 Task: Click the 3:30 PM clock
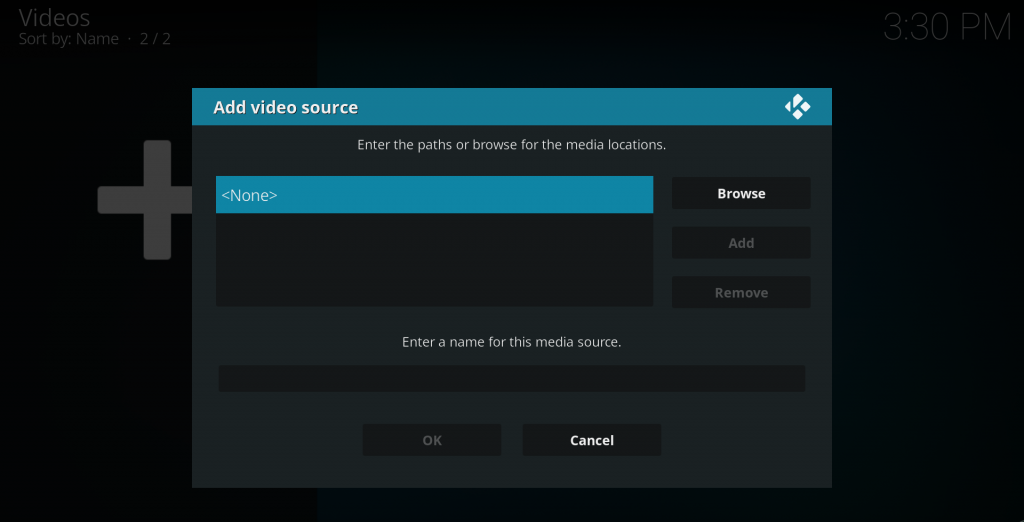(947, 27)
